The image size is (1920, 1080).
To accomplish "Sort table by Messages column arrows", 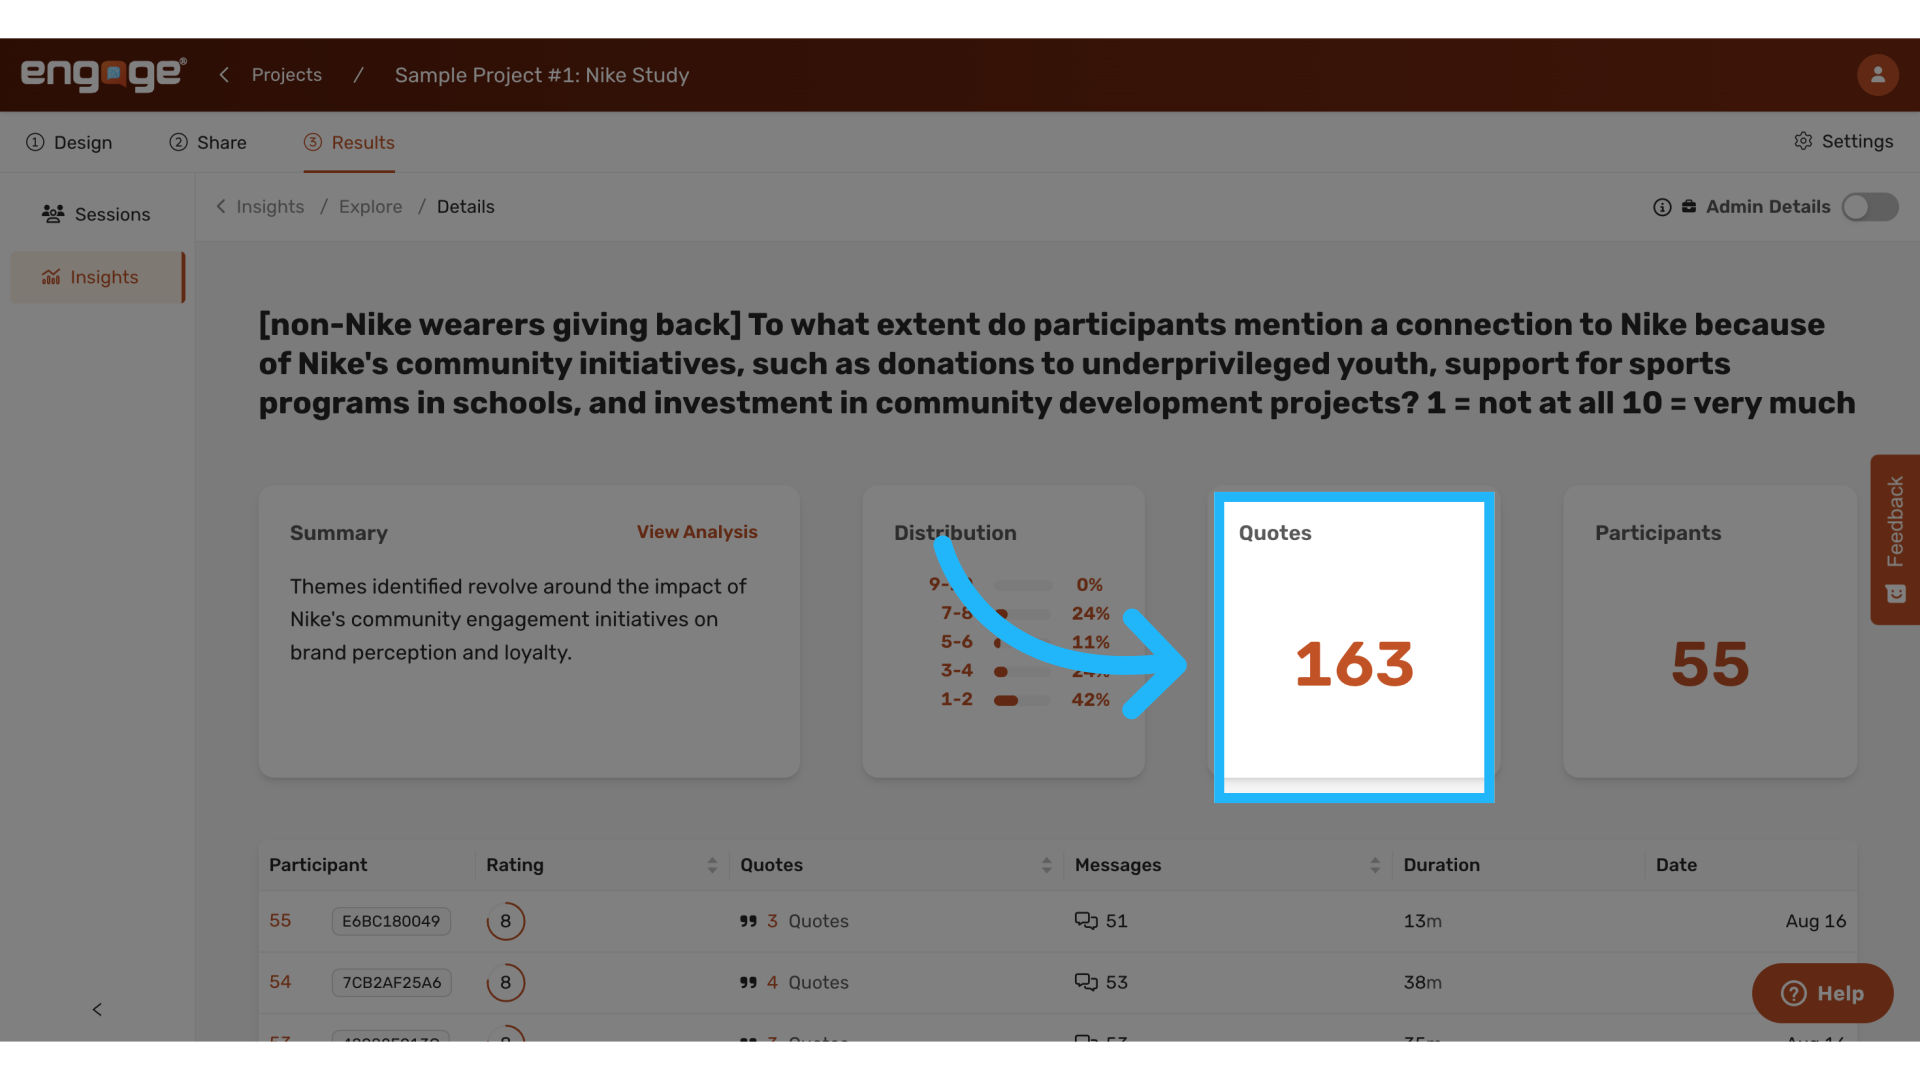I will (1375, 865).
